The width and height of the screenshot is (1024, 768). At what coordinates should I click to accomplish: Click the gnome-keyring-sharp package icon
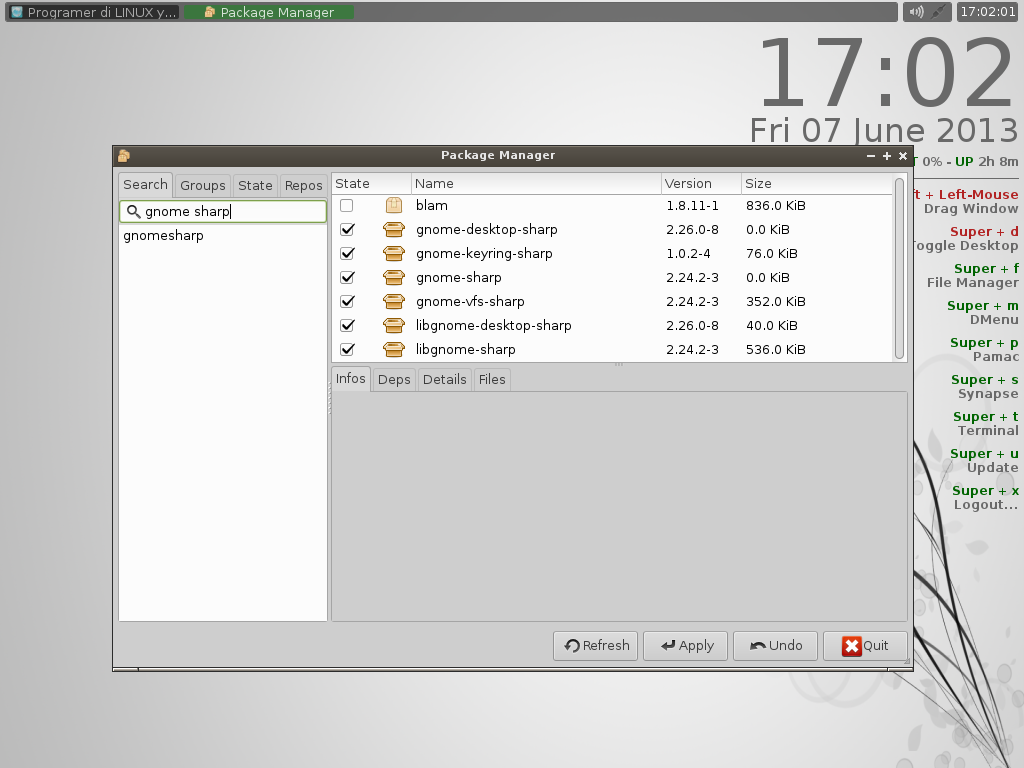394,254
